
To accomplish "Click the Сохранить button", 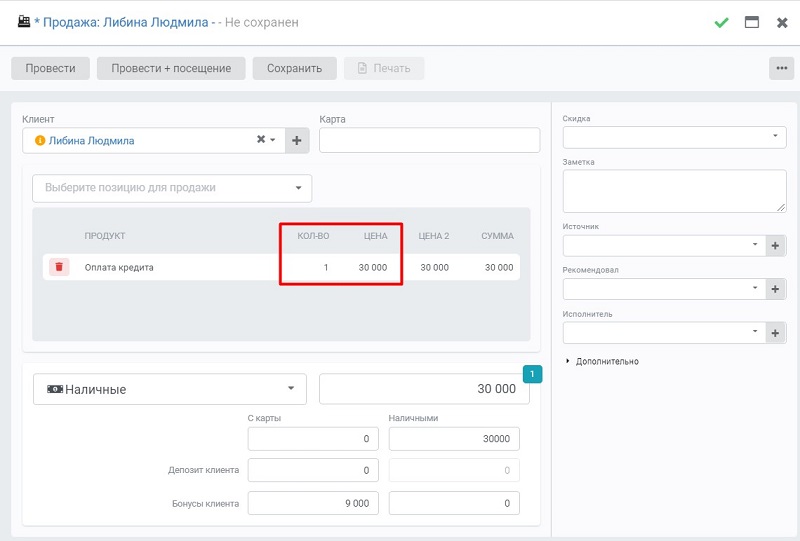I will (294, 68).
